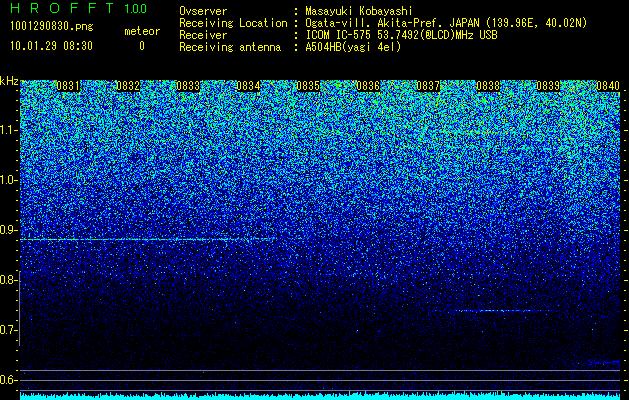The height and width of the screenshot is (400, 629).
Task: Select the file name 1001290830.png
Action: tap(52, 27)
